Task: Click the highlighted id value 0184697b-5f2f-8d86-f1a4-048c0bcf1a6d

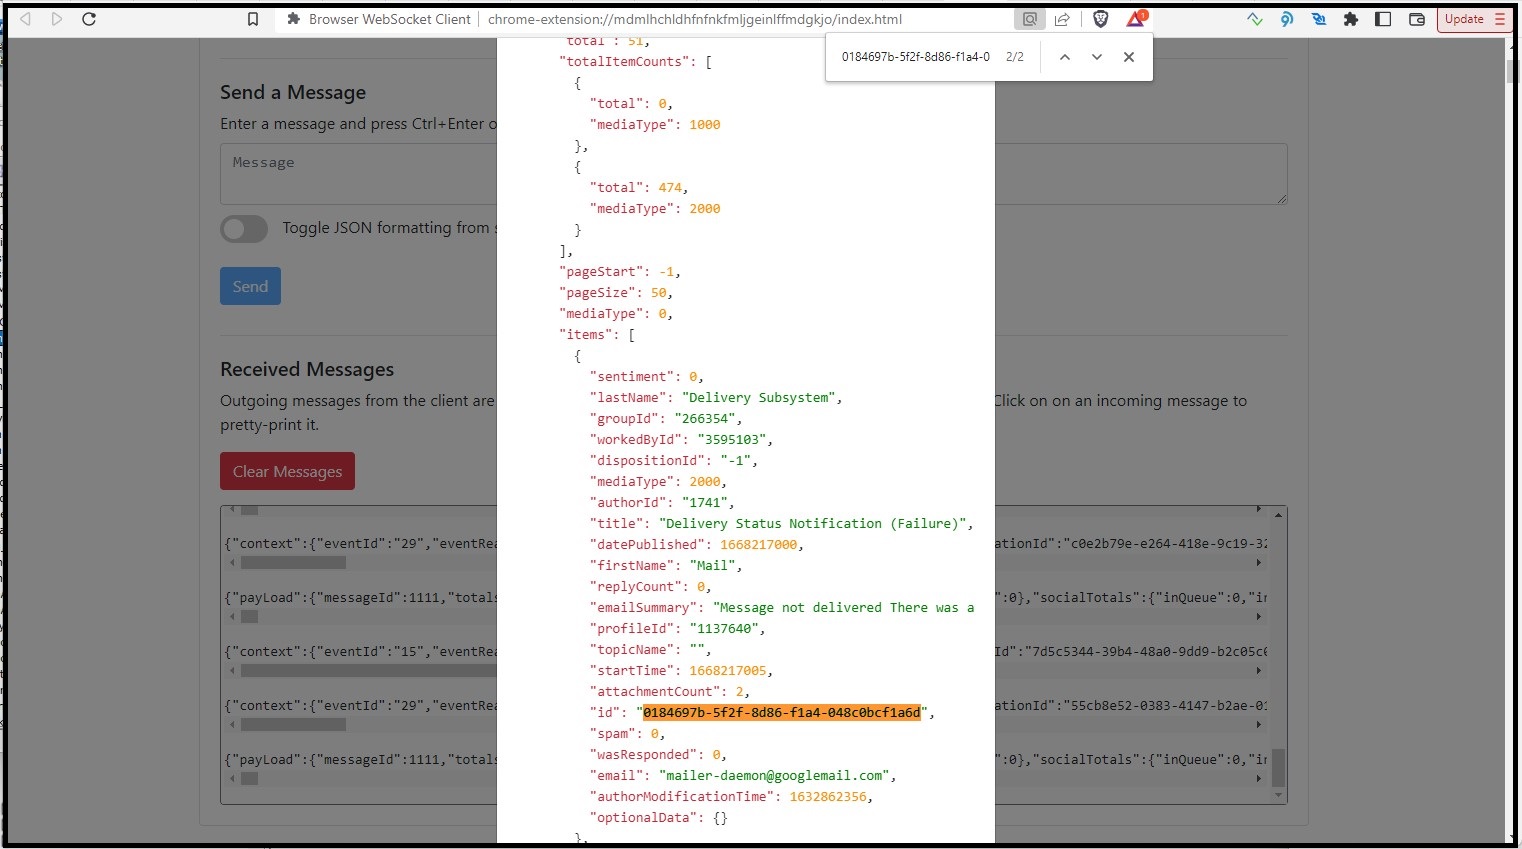Action: coord(781,713)
